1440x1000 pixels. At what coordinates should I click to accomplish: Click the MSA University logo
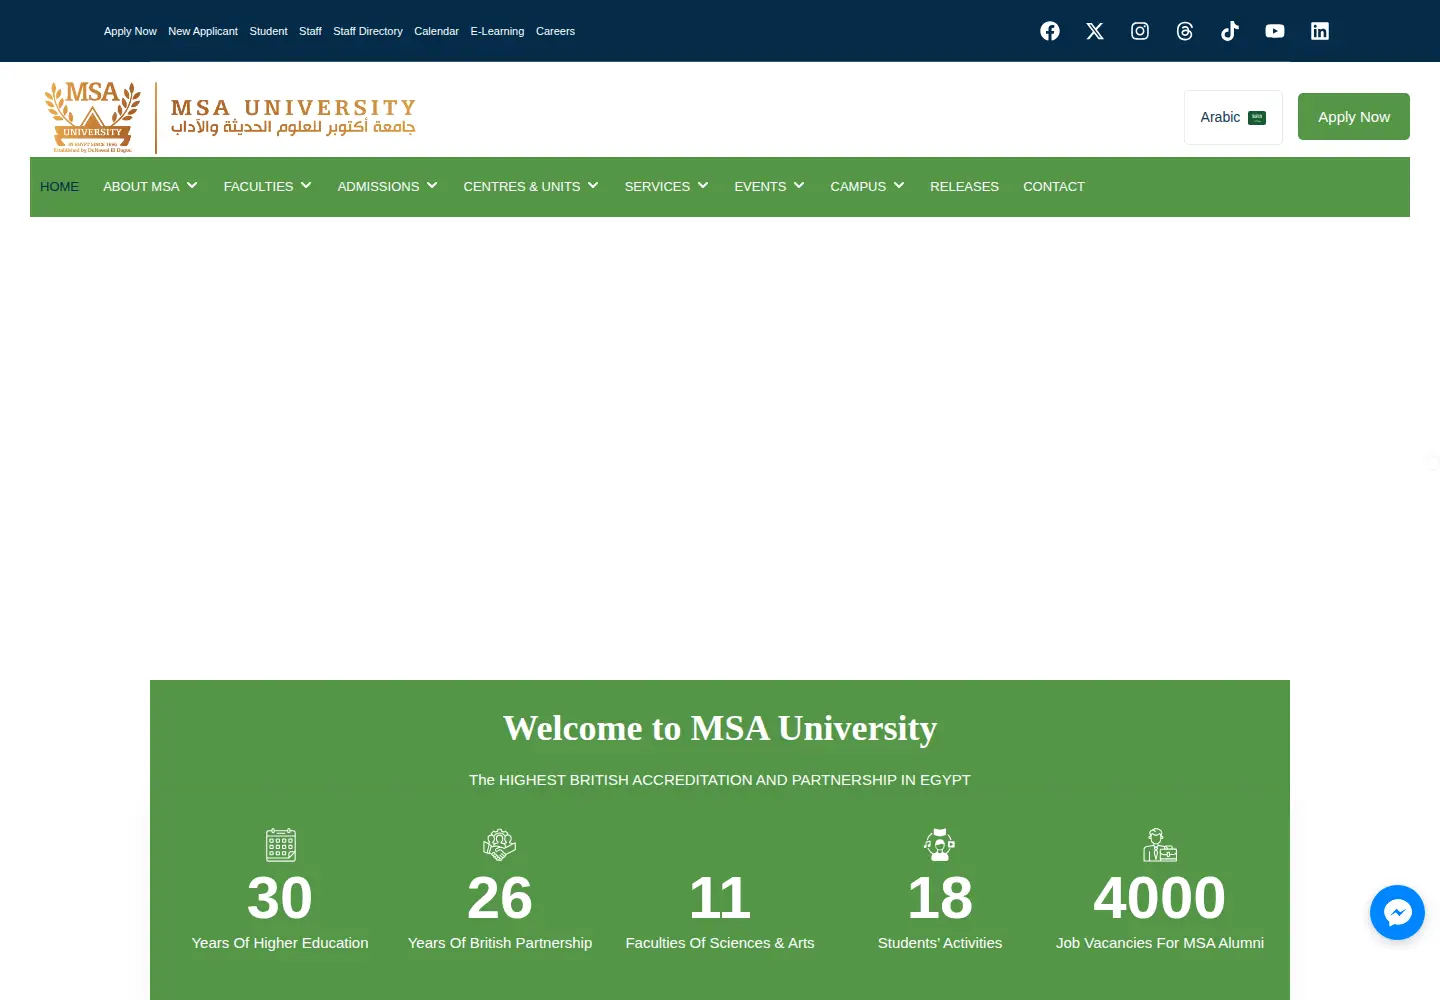230,117
